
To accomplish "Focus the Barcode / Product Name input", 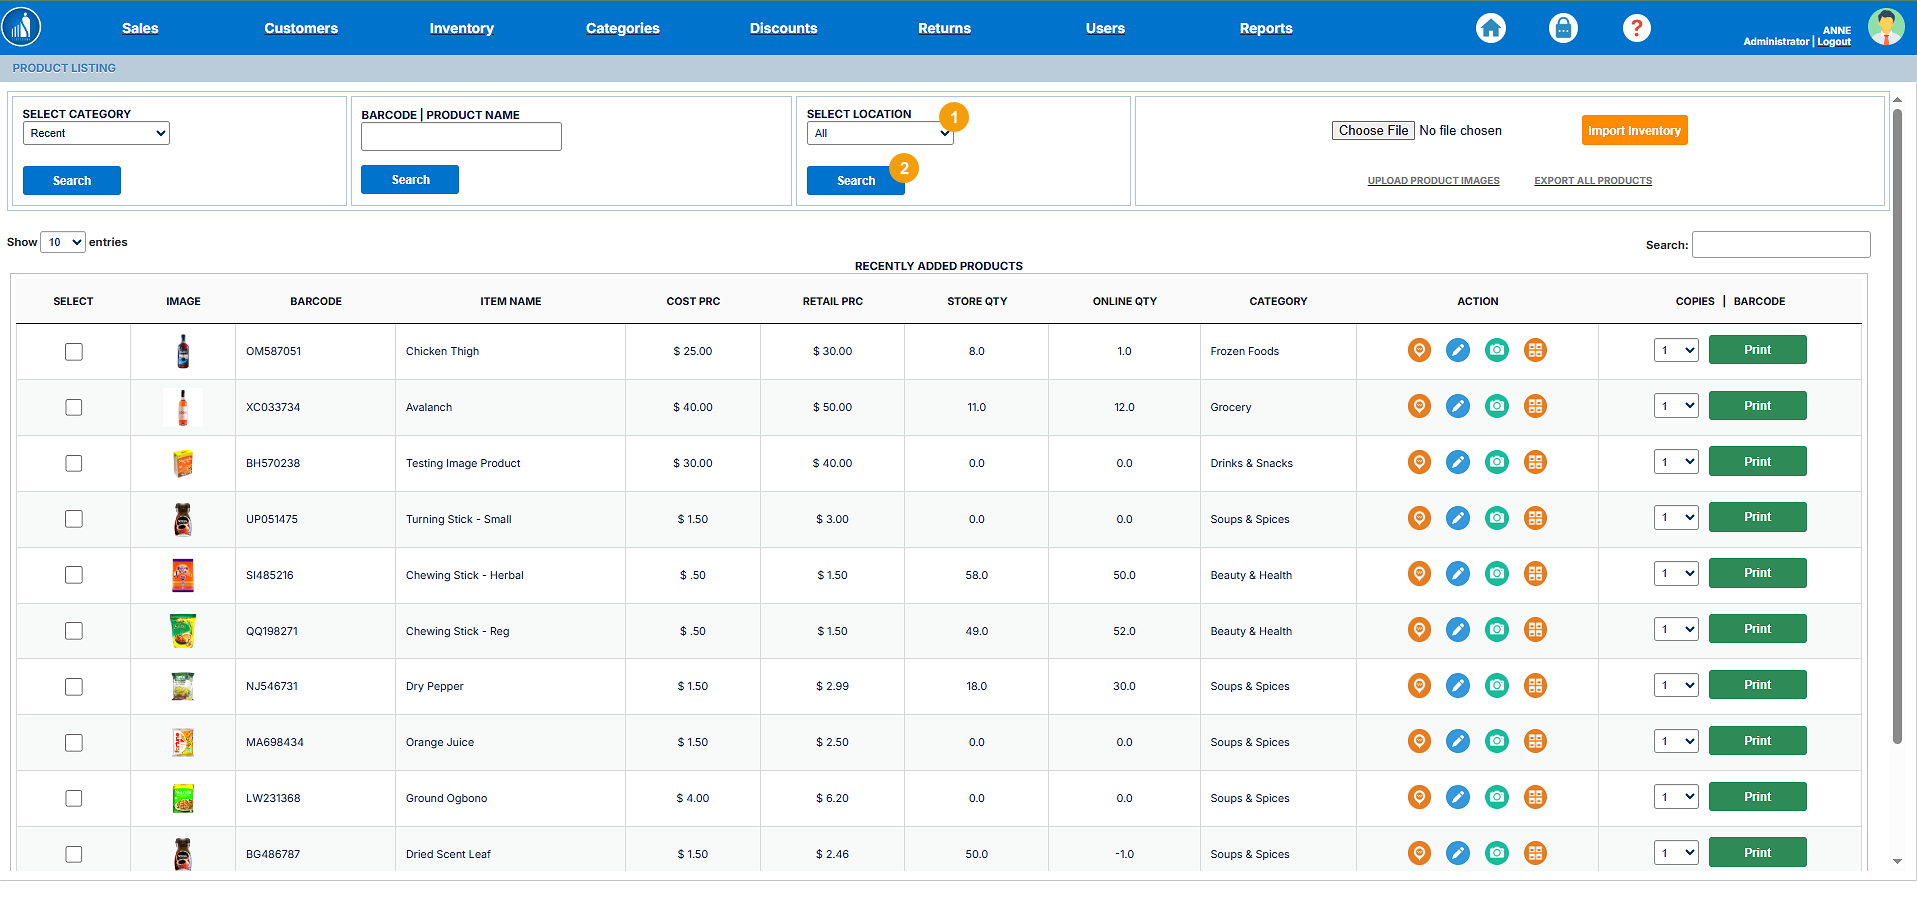I will (x=461, y=137).
